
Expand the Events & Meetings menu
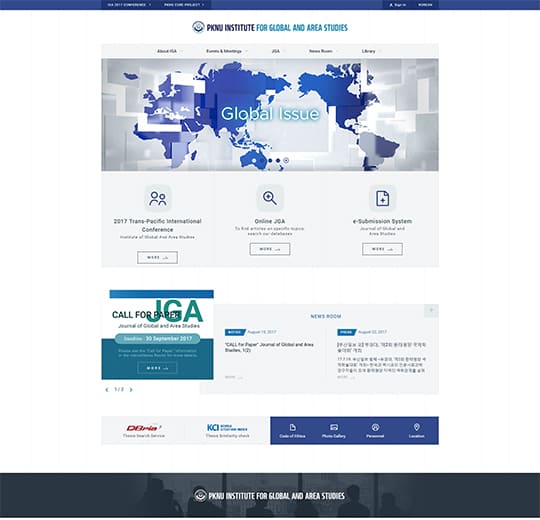tap(225, 51)
